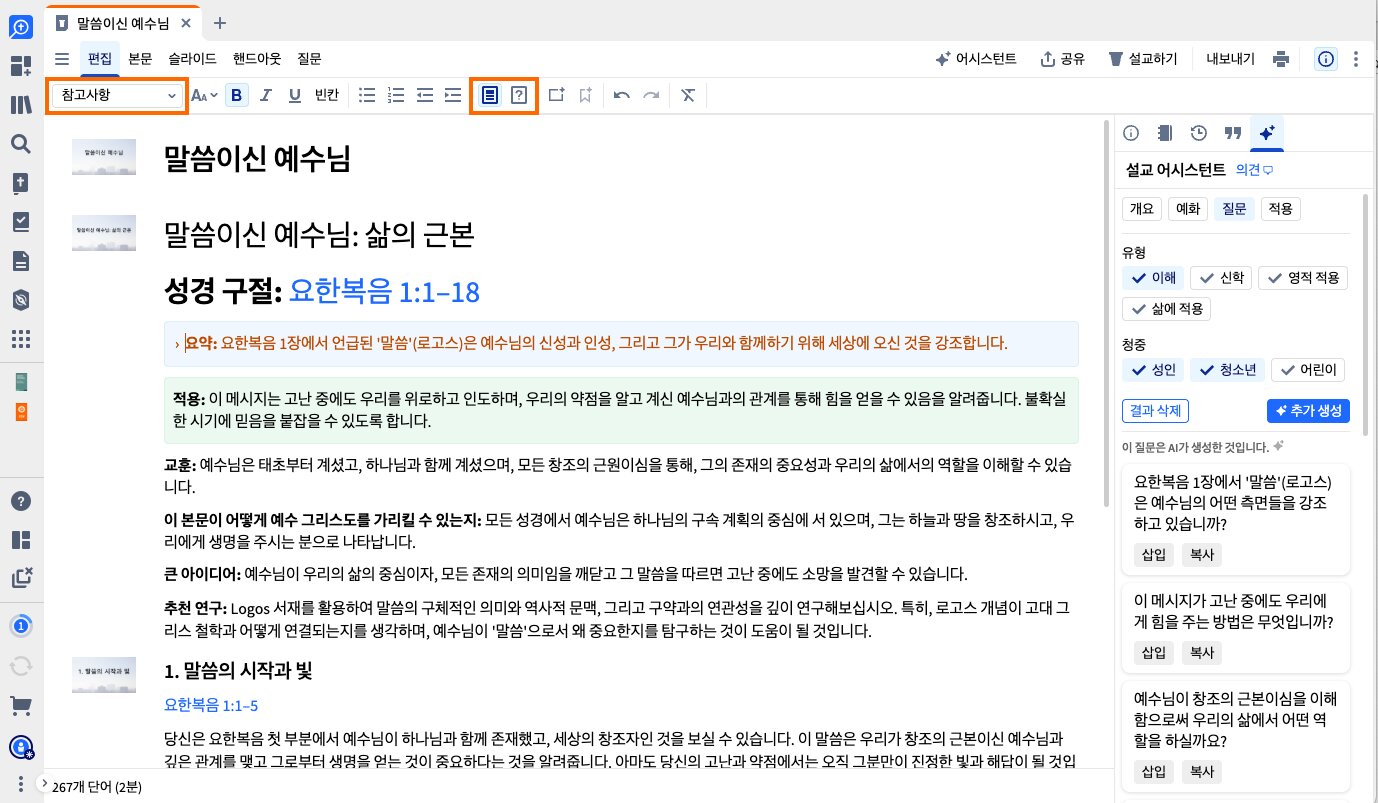
Task: Uncheck the 청소년 audience chip
Action: [x=1227, y=370]
